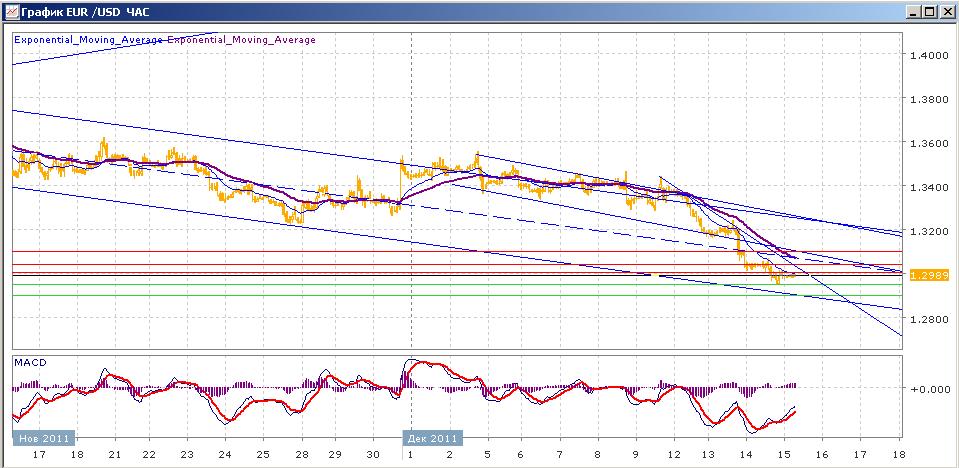Click the 1.3200 price axis label
The height and width of the screenshot is (468, 959).
[x=927, y=231]
